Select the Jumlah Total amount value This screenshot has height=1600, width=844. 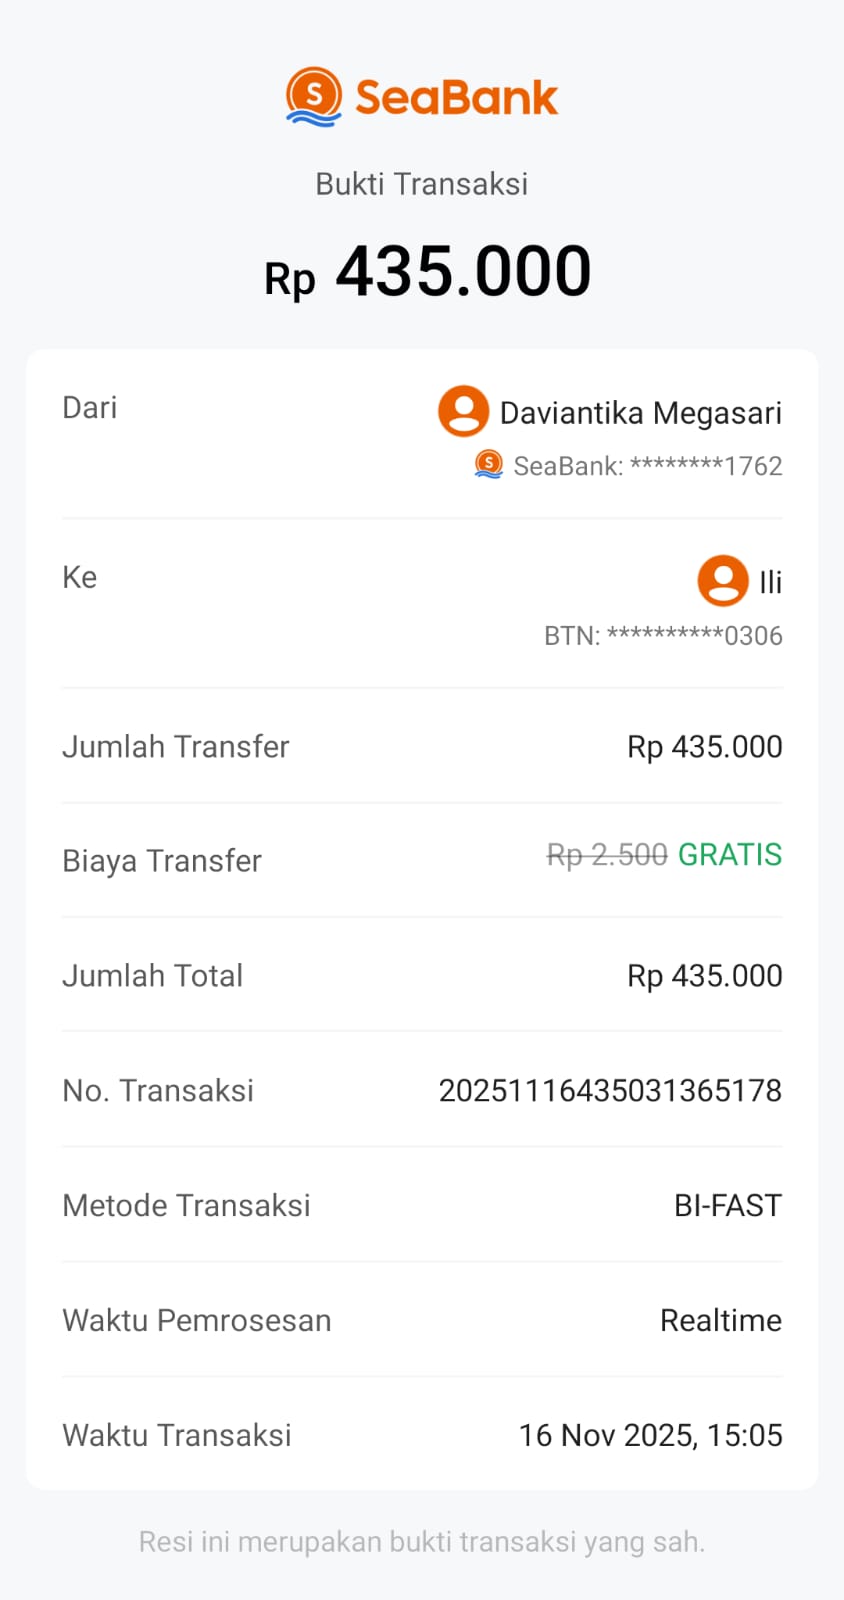704,975
